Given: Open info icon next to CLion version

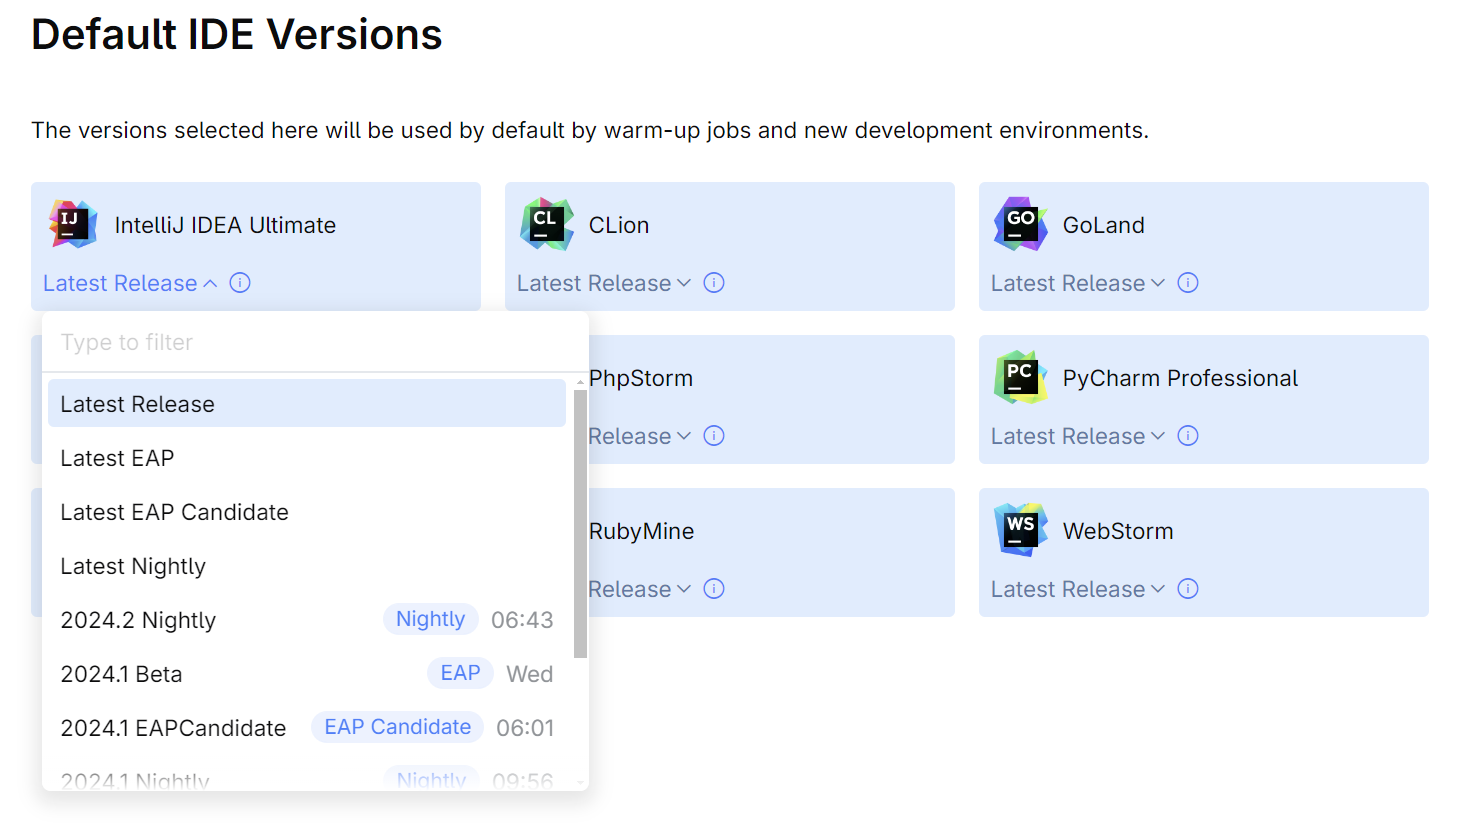Looking at the screenshot, I should point(714,283).
